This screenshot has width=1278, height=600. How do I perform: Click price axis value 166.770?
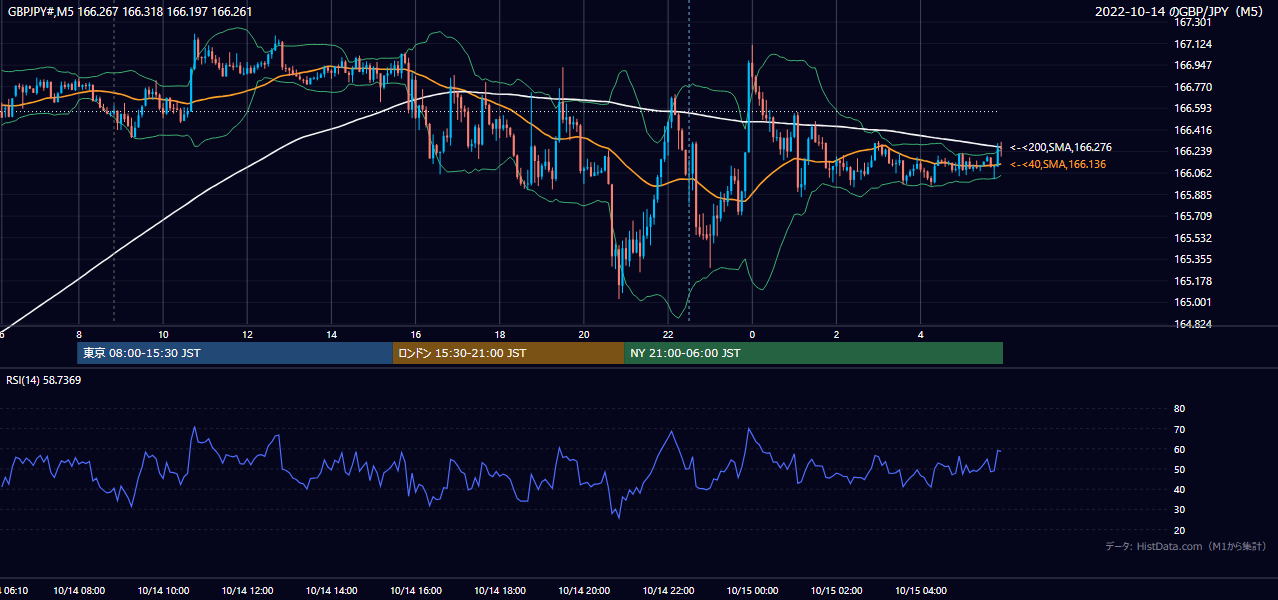pyautogui.click(x=1192, y=87)
